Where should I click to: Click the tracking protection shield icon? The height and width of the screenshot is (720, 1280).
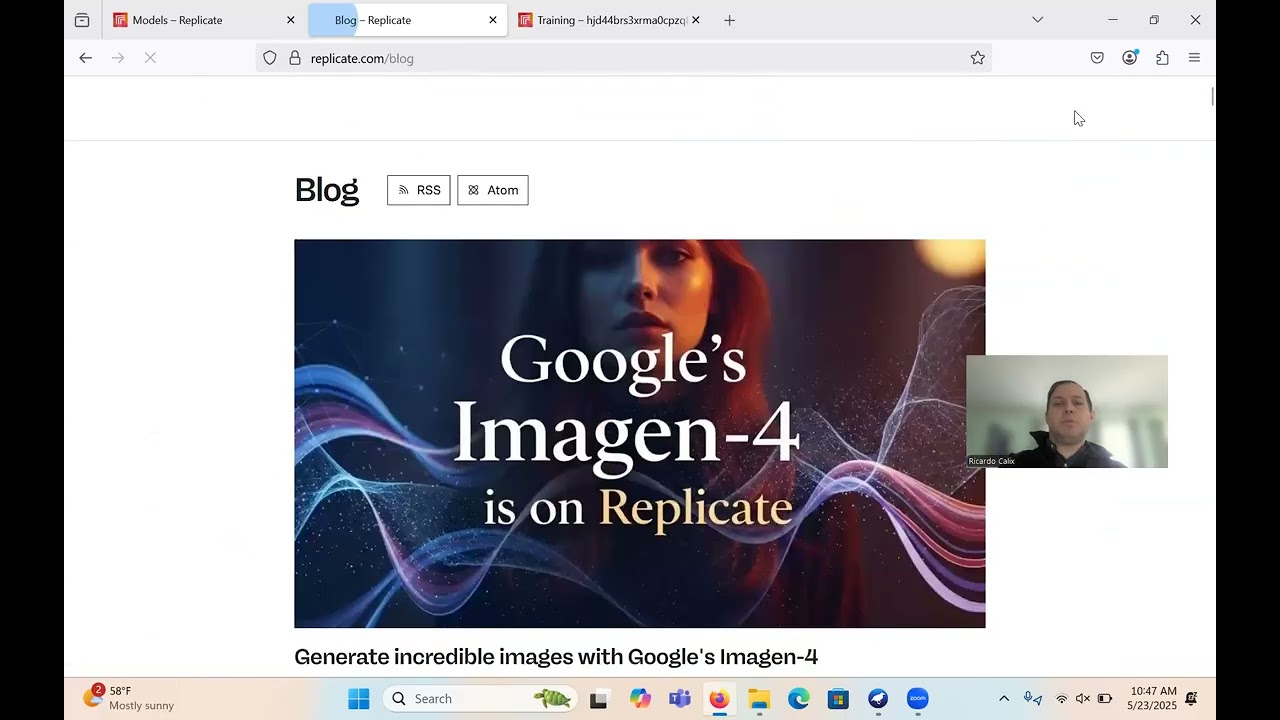point(270,58)
